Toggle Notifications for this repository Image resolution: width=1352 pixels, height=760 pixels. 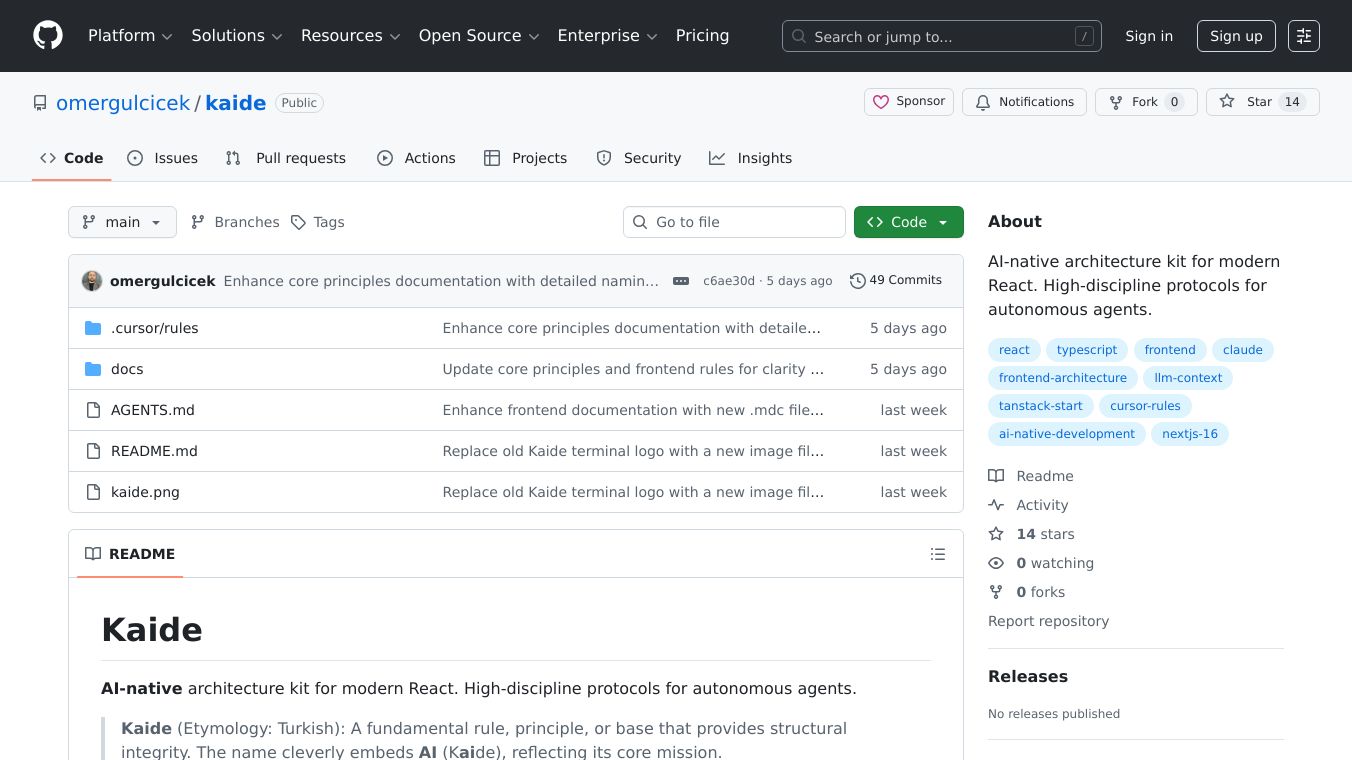(x=1024, y=102)
